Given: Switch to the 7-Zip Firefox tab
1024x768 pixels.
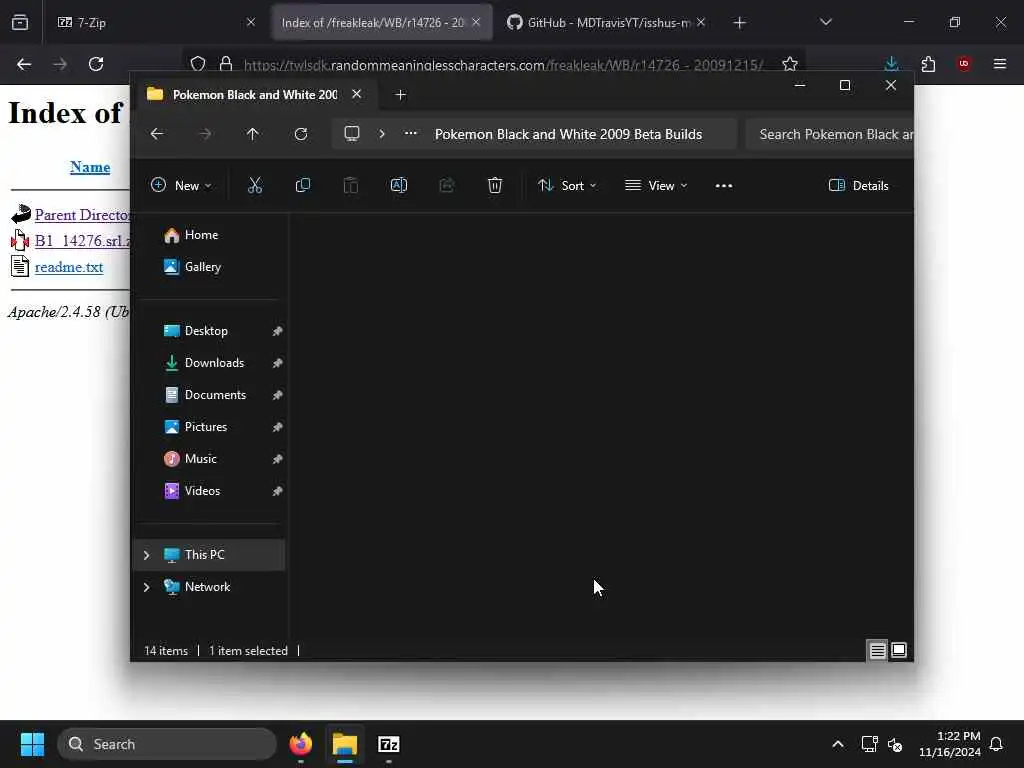Looking at the screenshot, I should [155, 23].
